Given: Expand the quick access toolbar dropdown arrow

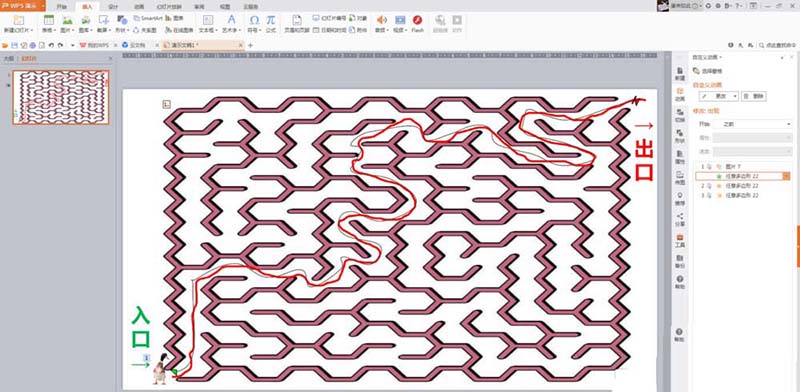Looking at the screenshot, I should (73, 45).
